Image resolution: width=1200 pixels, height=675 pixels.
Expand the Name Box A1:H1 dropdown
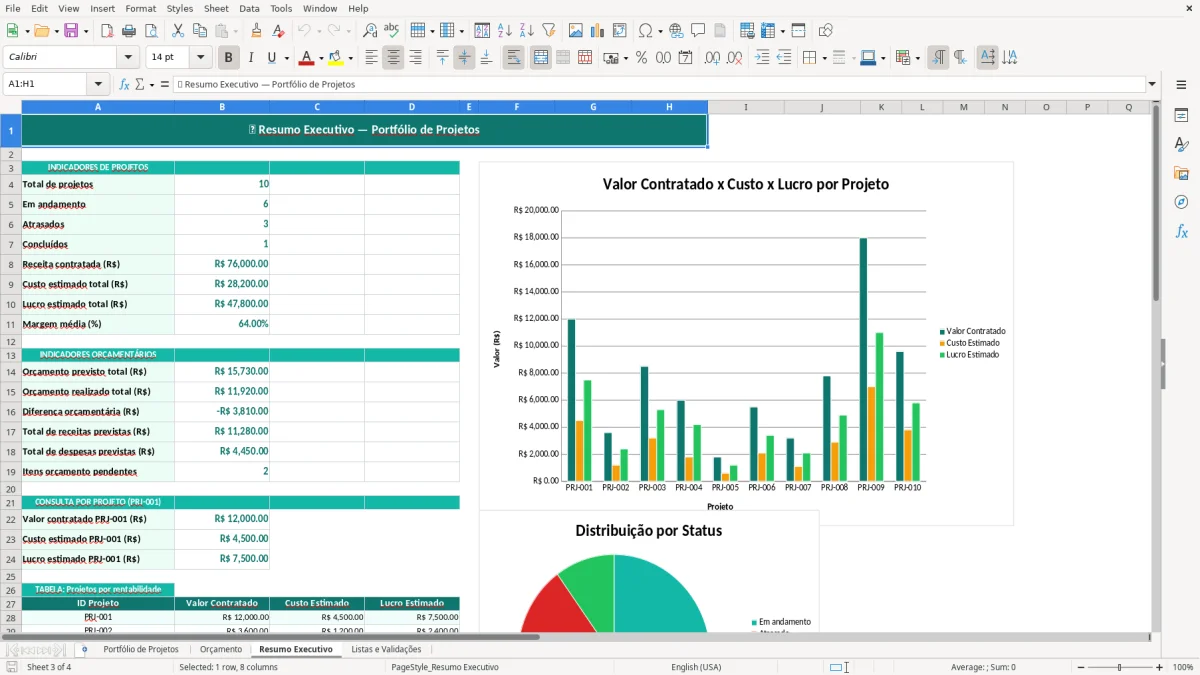[x=98, y=84]
